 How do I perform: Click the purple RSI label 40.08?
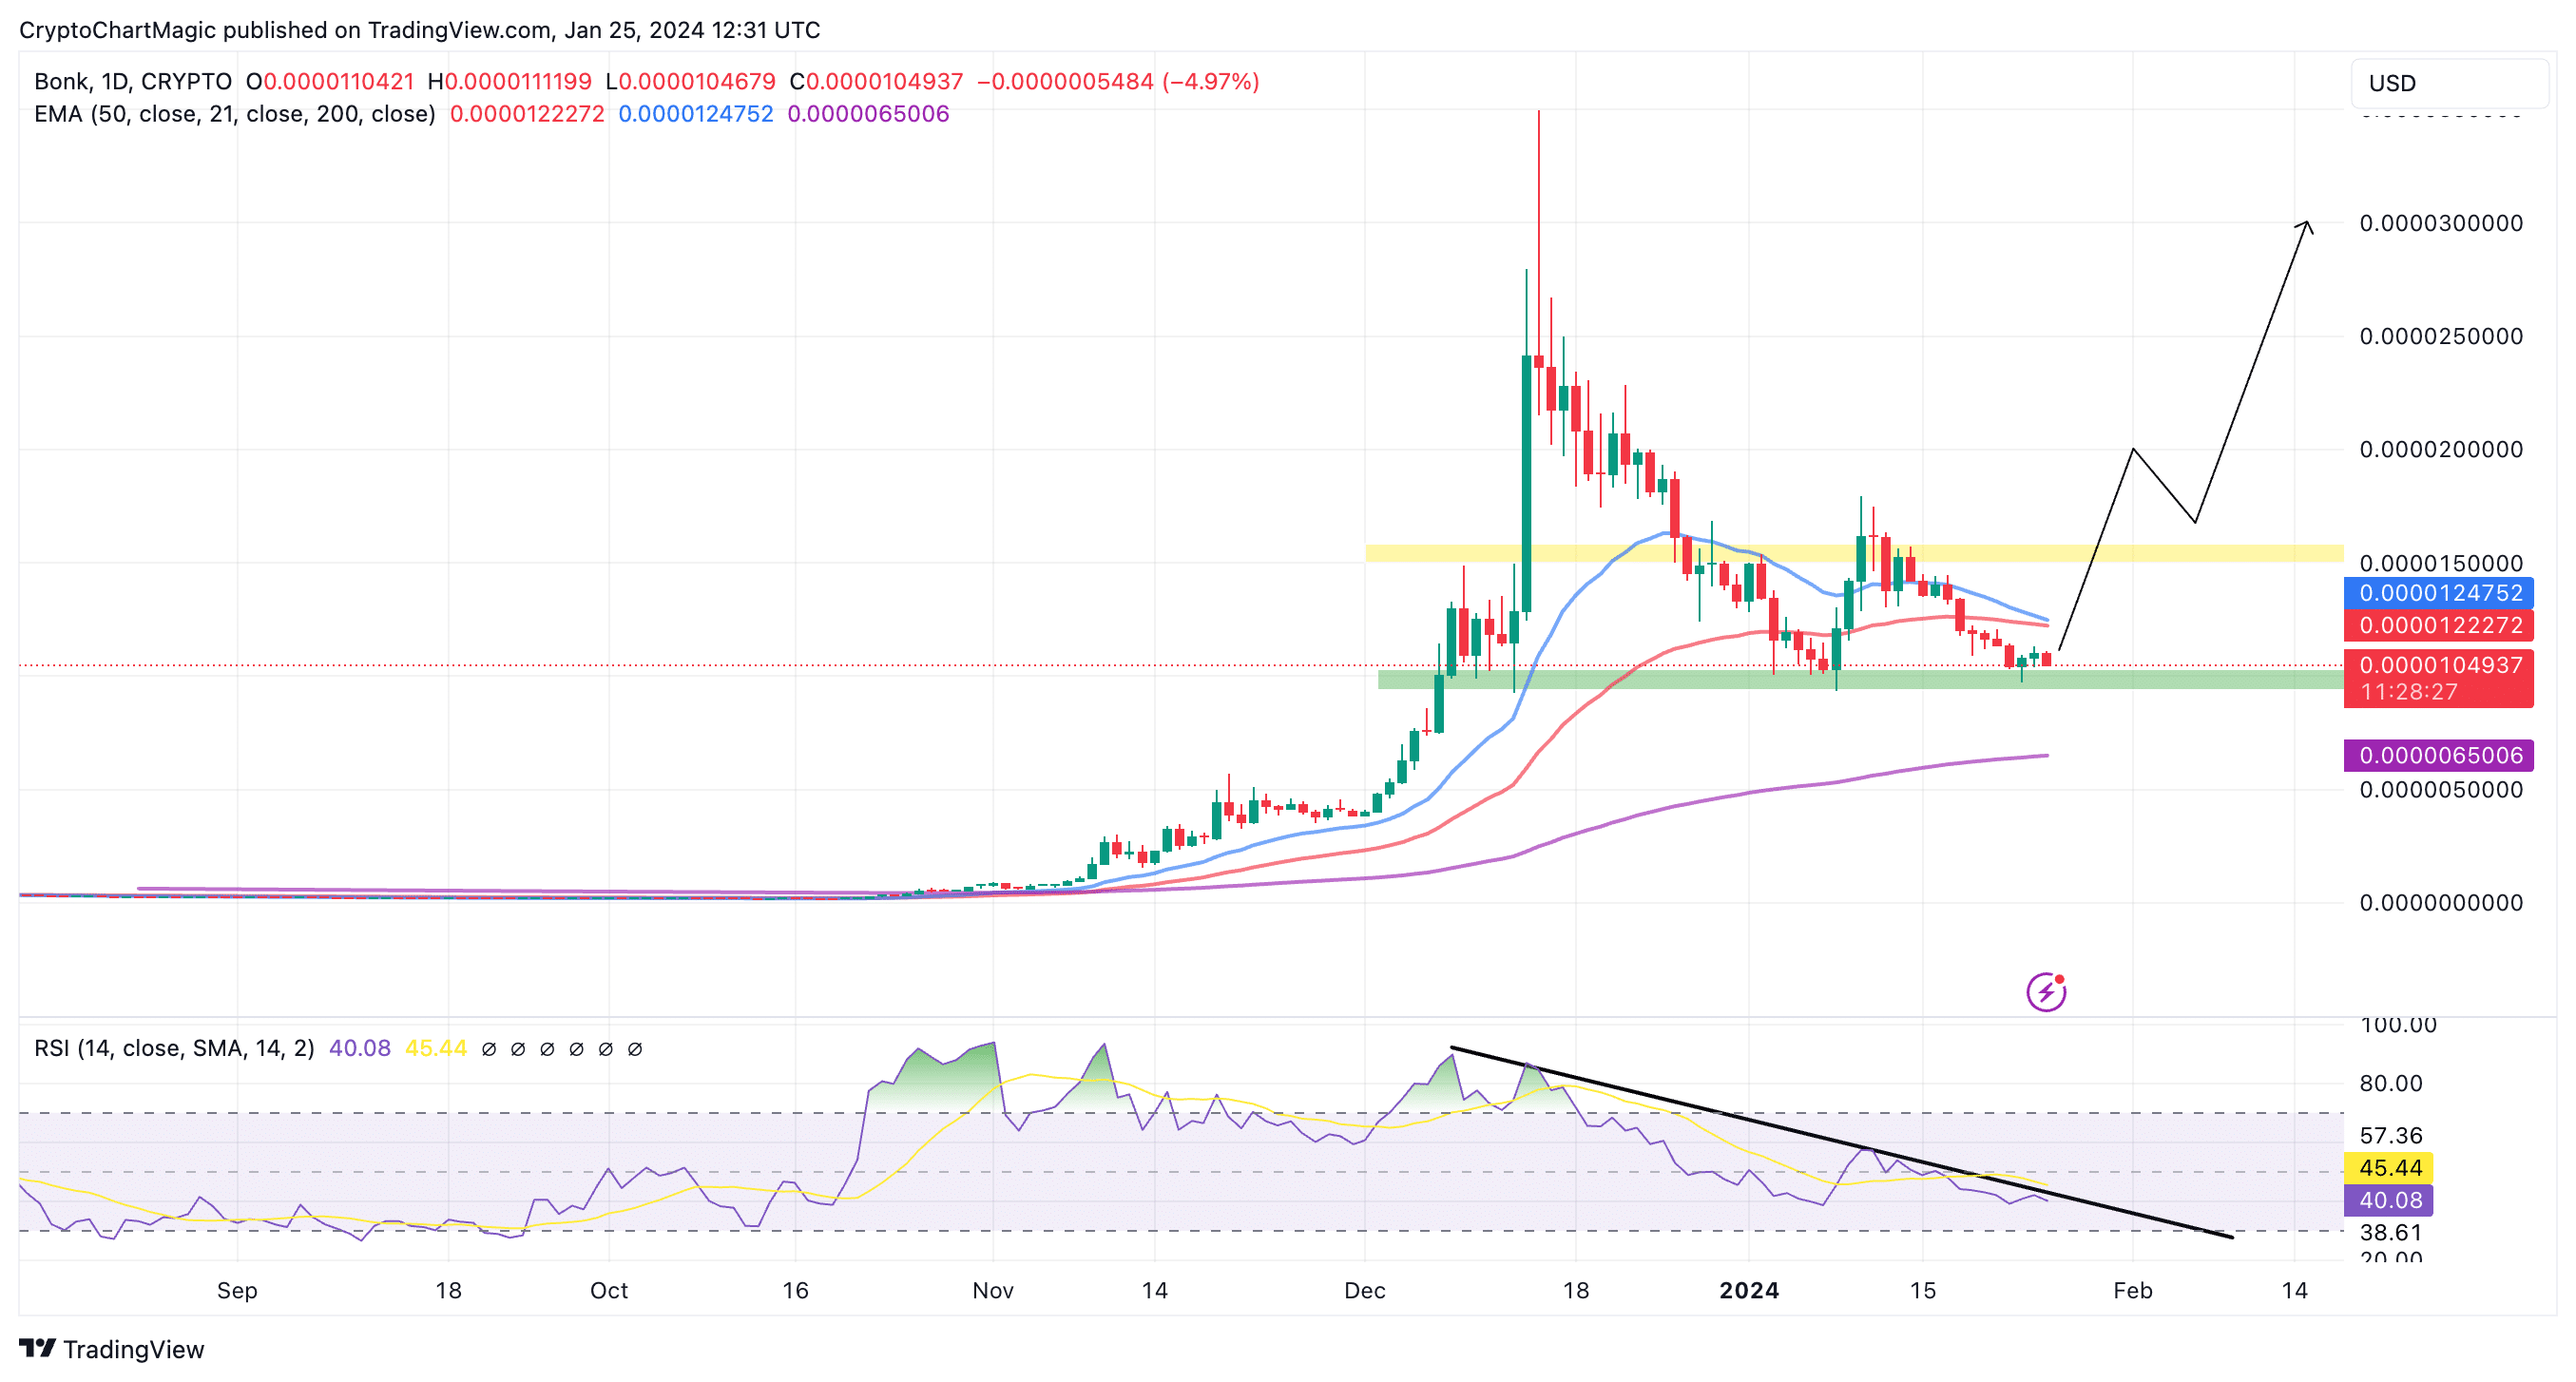click(x=2388, y=1200)
